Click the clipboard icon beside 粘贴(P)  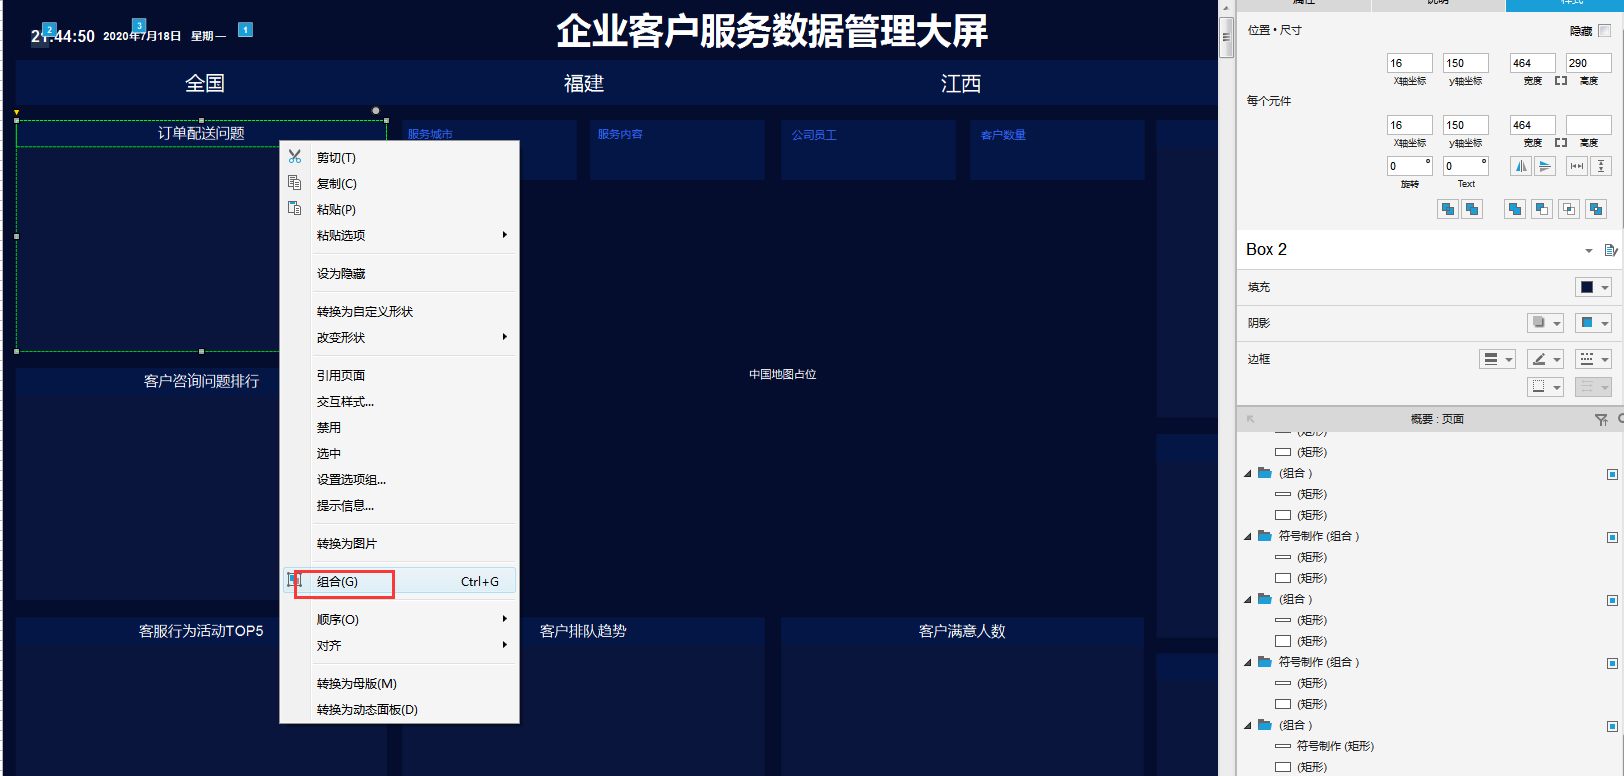[x=295, y=208]
